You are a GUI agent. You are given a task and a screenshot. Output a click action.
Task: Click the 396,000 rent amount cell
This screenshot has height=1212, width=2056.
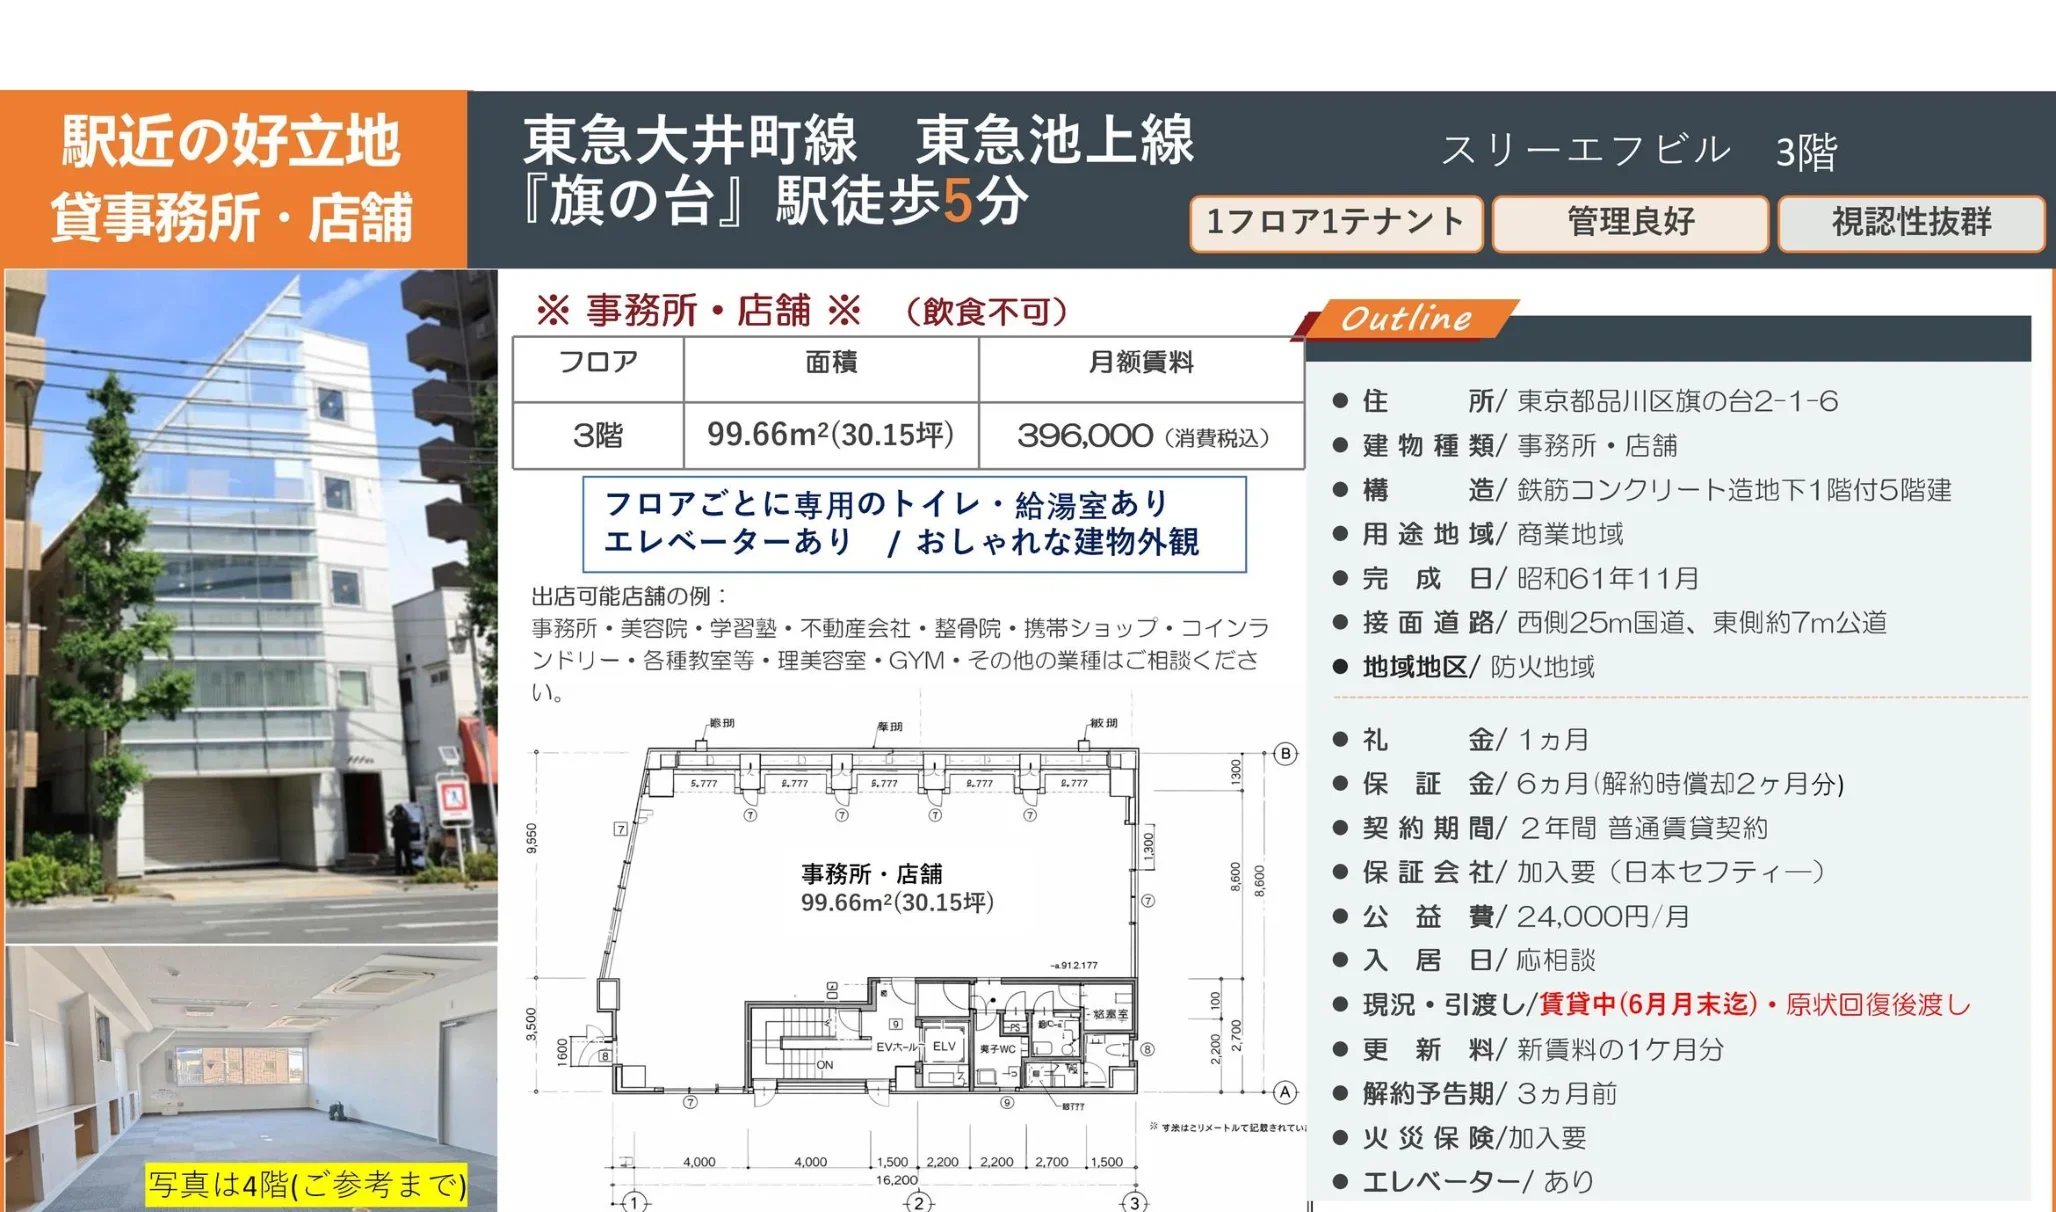(1140, 436)
